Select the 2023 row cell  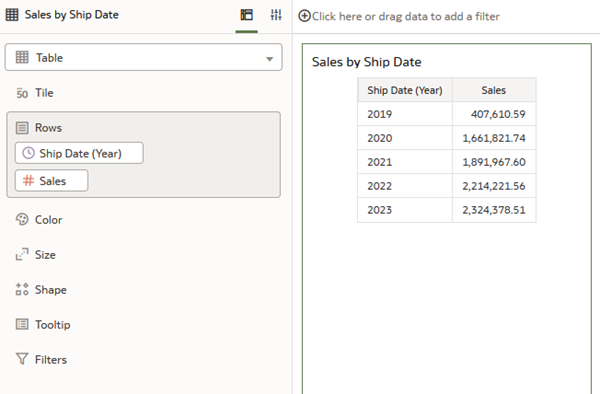(x=405, y=210)
